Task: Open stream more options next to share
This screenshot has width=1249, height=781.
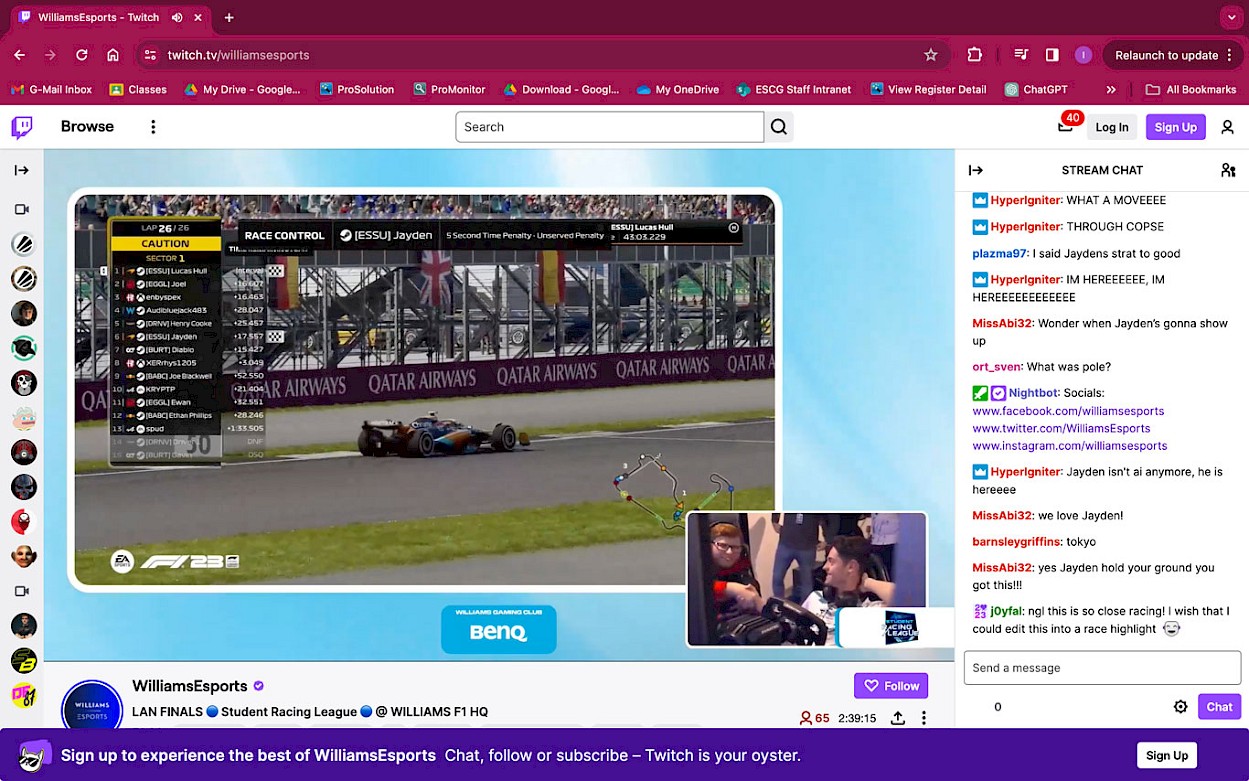Action: [x=924, y=718]
